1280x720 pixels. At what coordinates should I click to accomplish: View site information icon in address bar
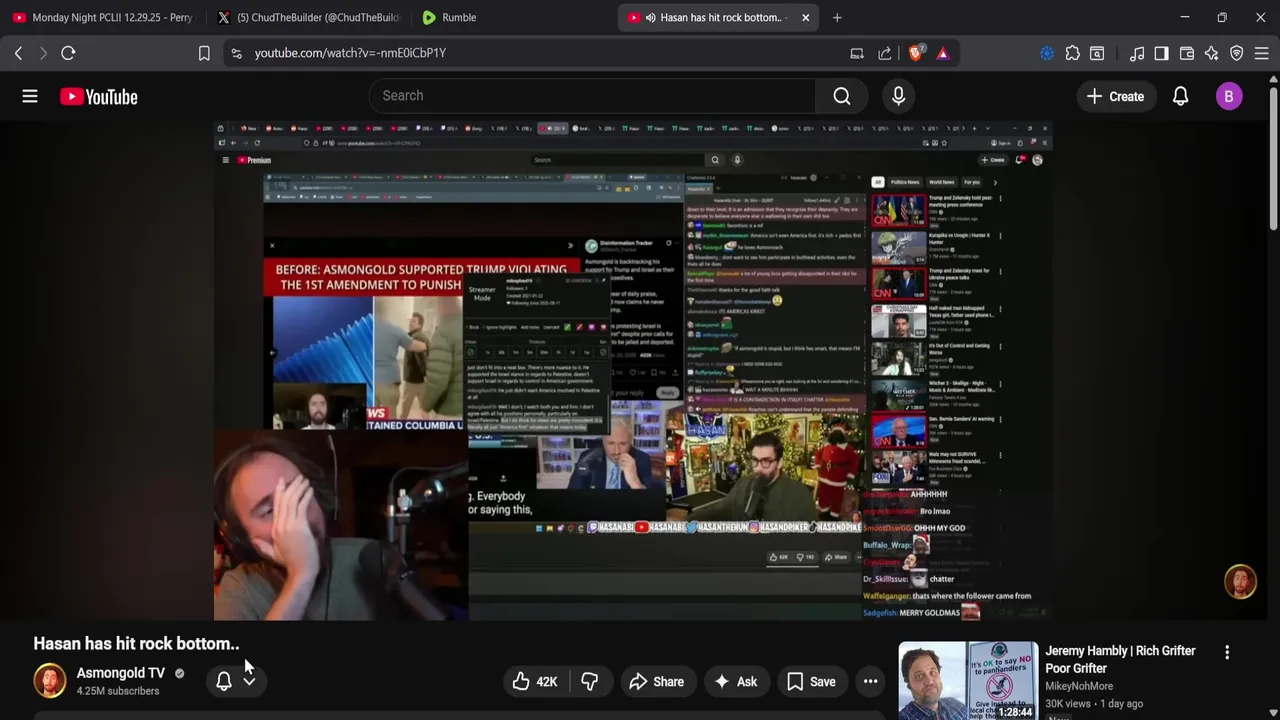[x=236, y=53]
